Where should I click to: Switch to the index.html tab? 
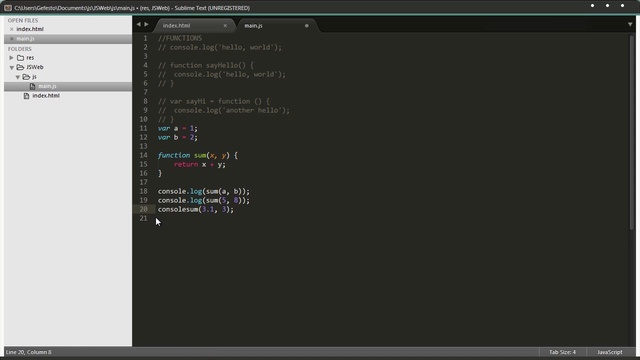(176, 25)
